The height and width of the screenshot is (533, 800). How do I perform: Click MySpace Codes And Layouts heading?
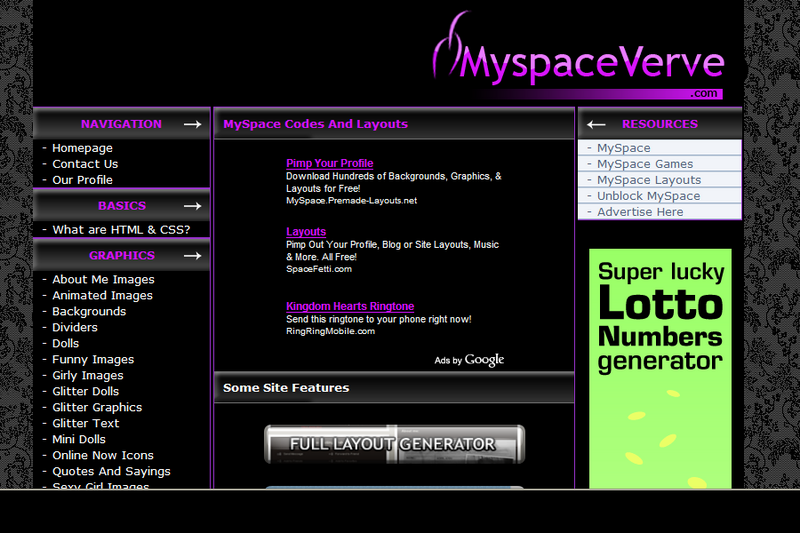coord(315,124)
